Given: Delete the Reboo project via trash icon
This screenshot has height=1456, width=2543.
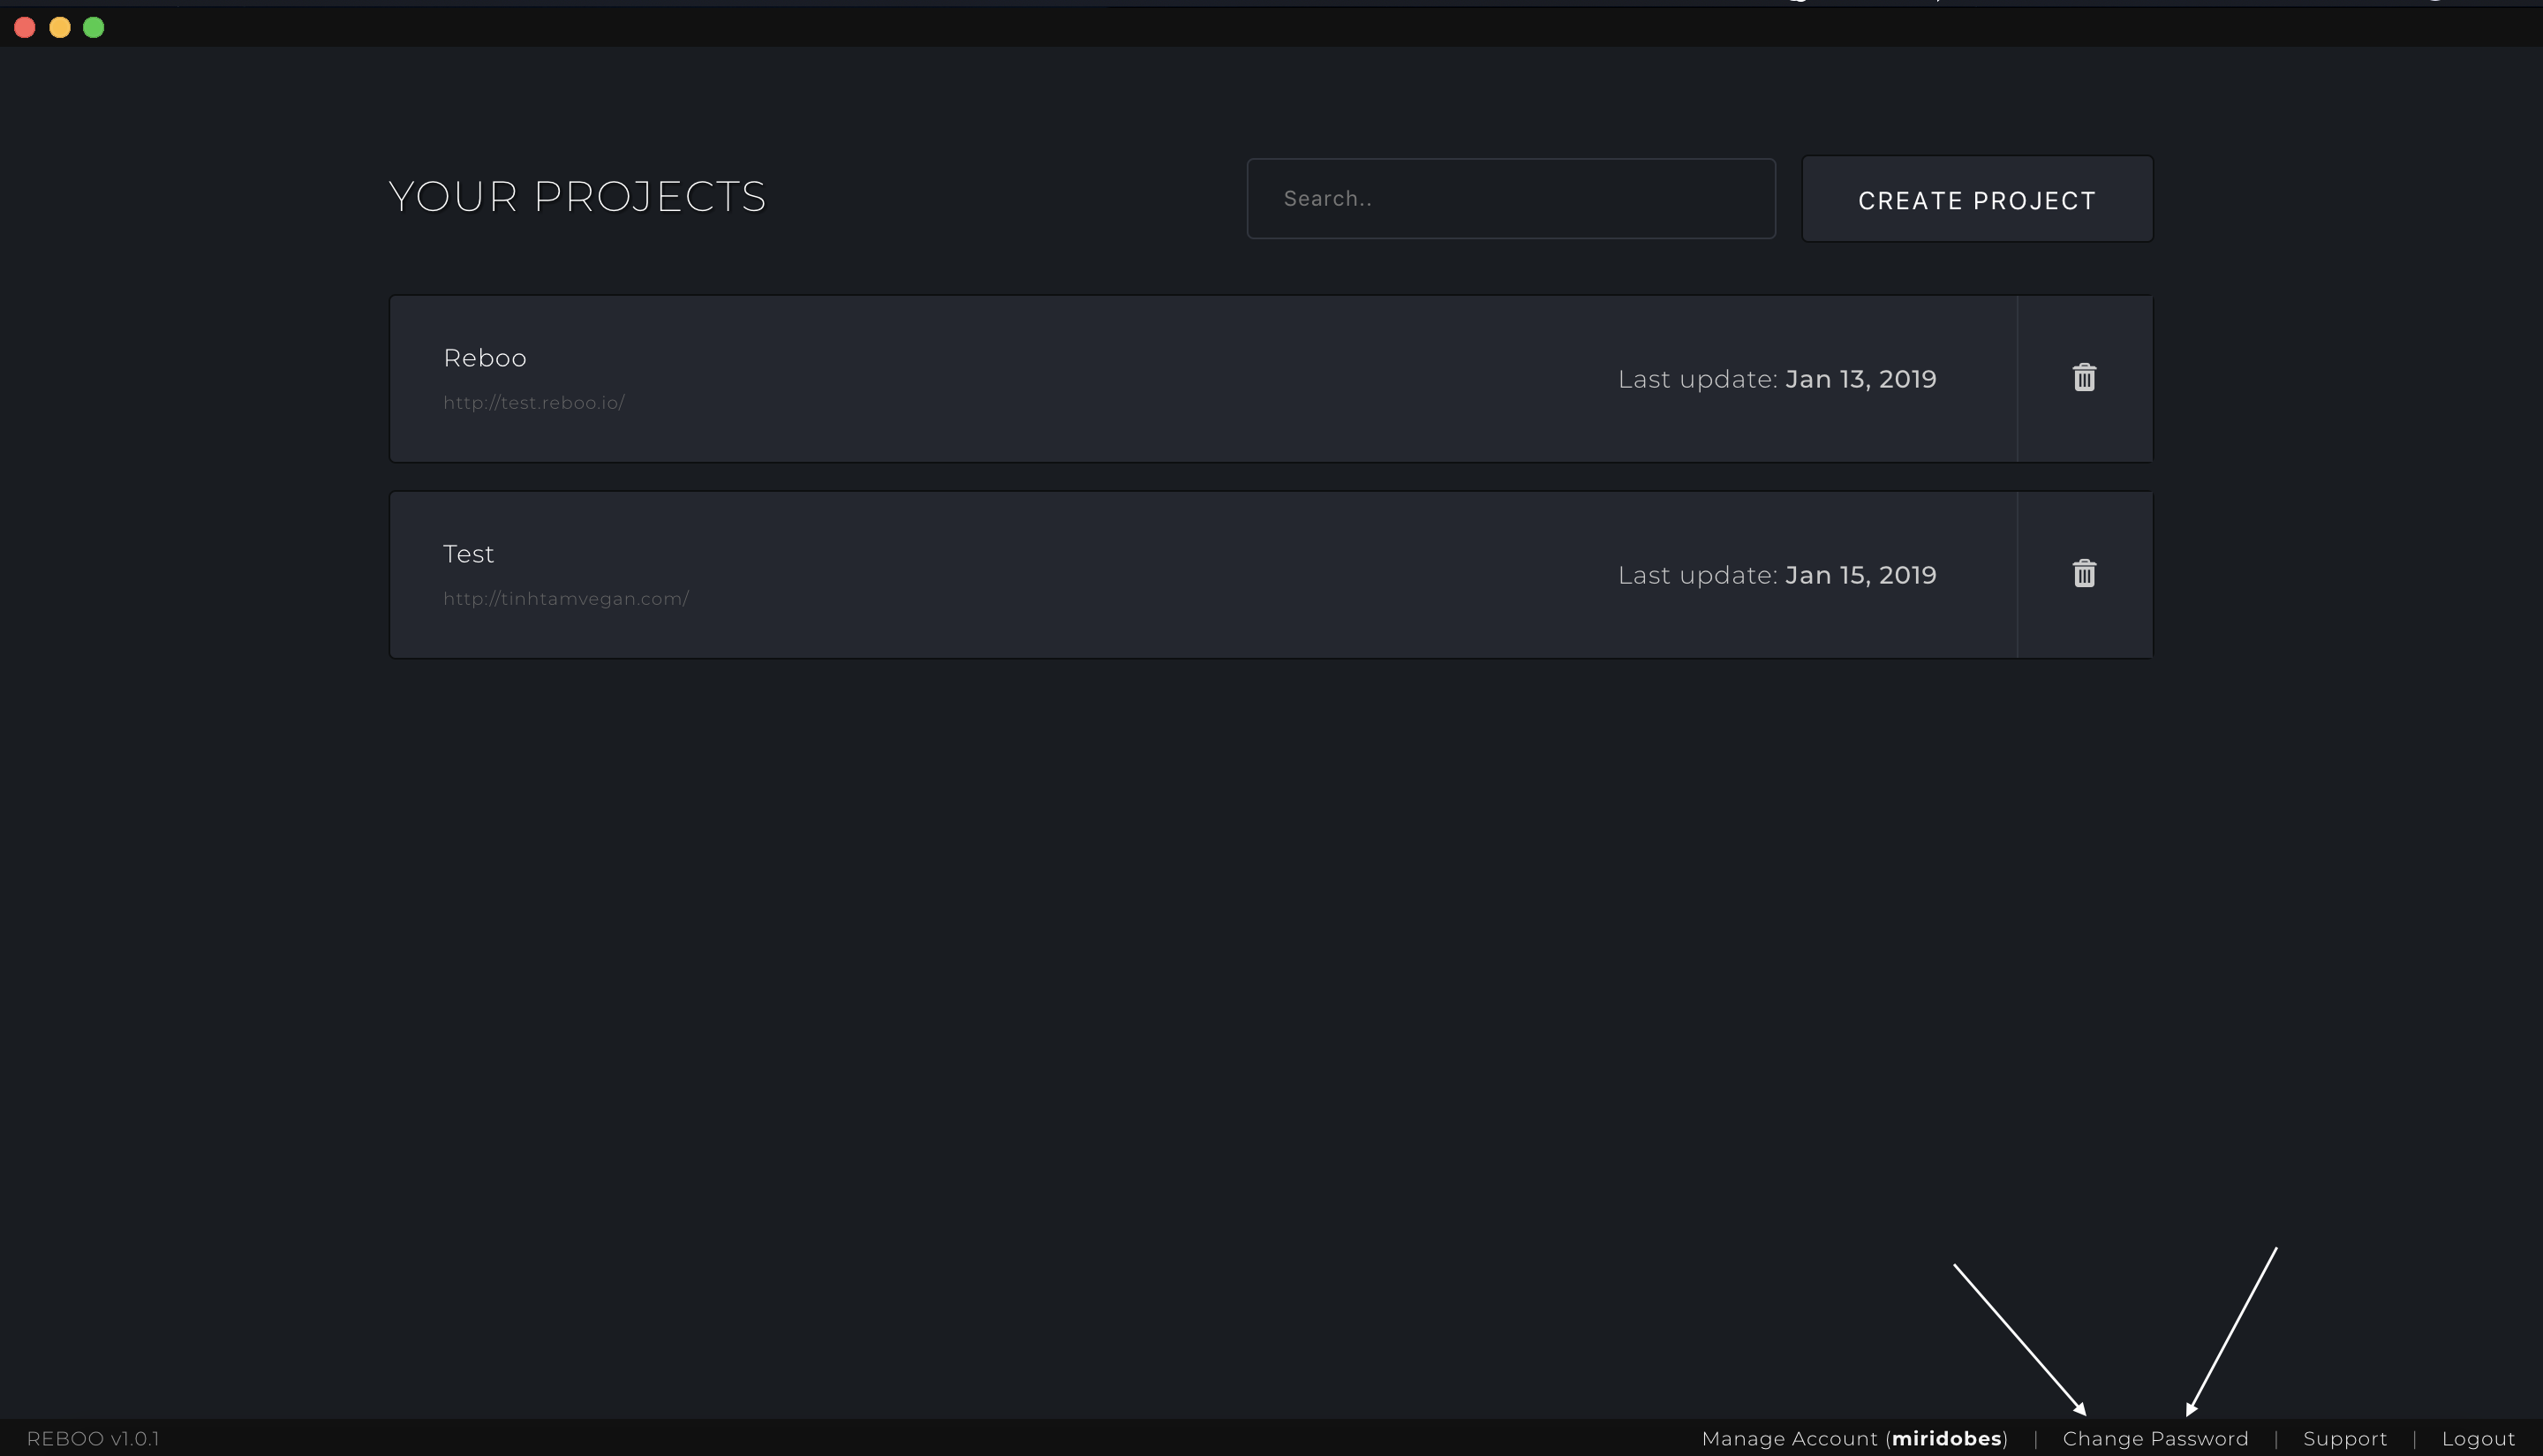Looking at the screenshot, I should click(2084, 378).
